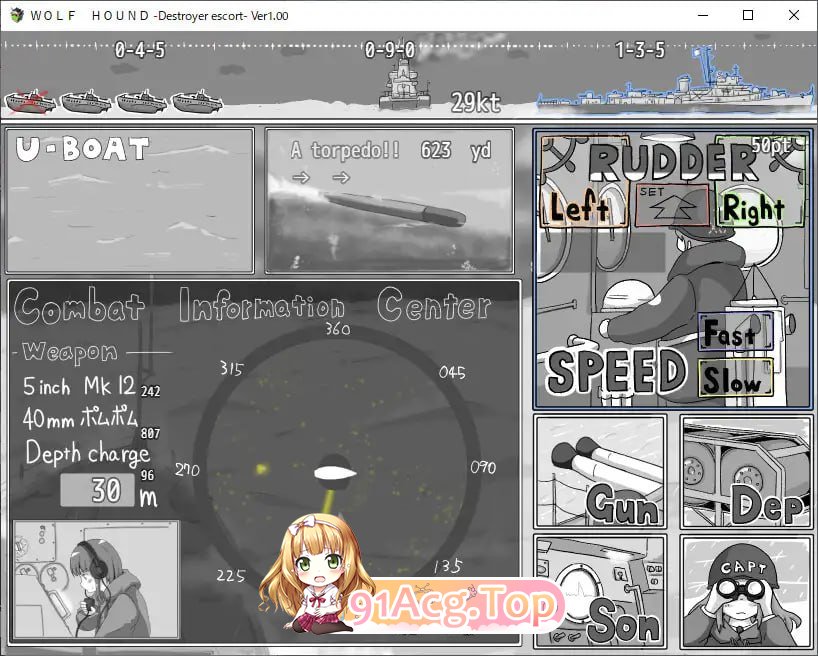The height and width of the screenshot is (656, 818).
Task: Select the Son sonar panel
Action: (599, 590)
